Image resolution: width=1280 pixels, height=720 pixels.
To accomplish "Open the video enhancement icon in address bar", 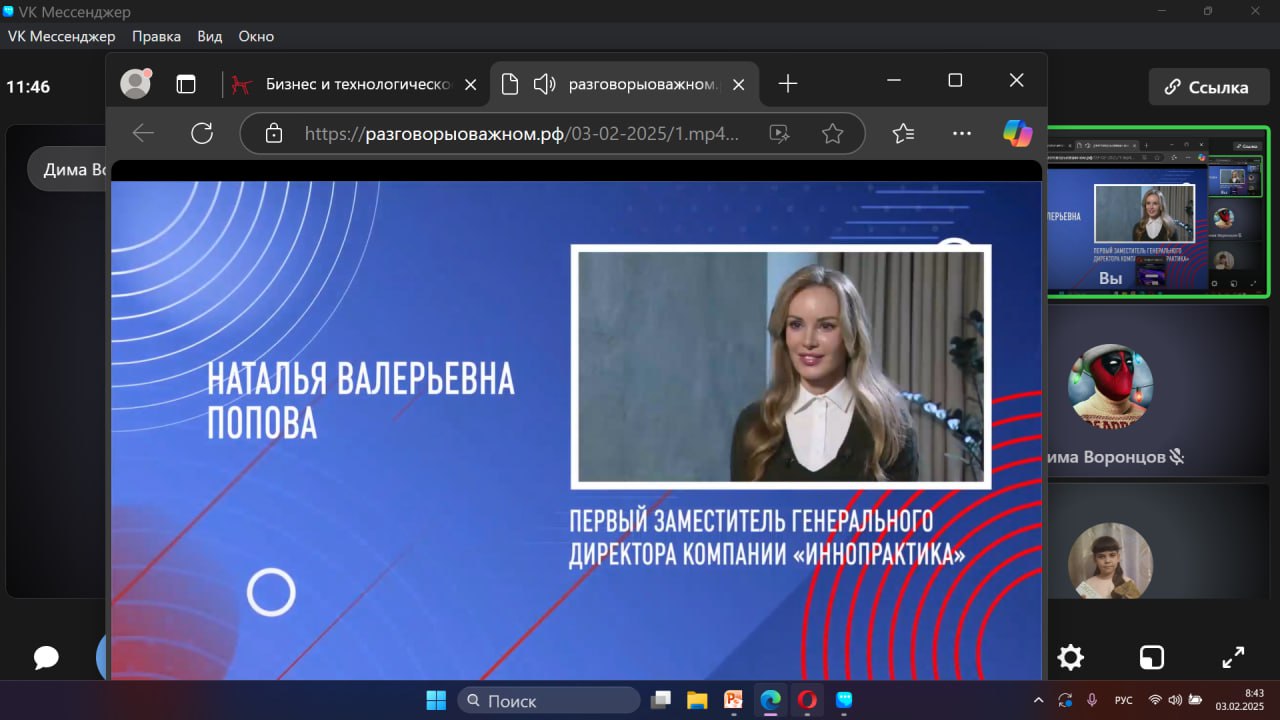I will 780,133.
